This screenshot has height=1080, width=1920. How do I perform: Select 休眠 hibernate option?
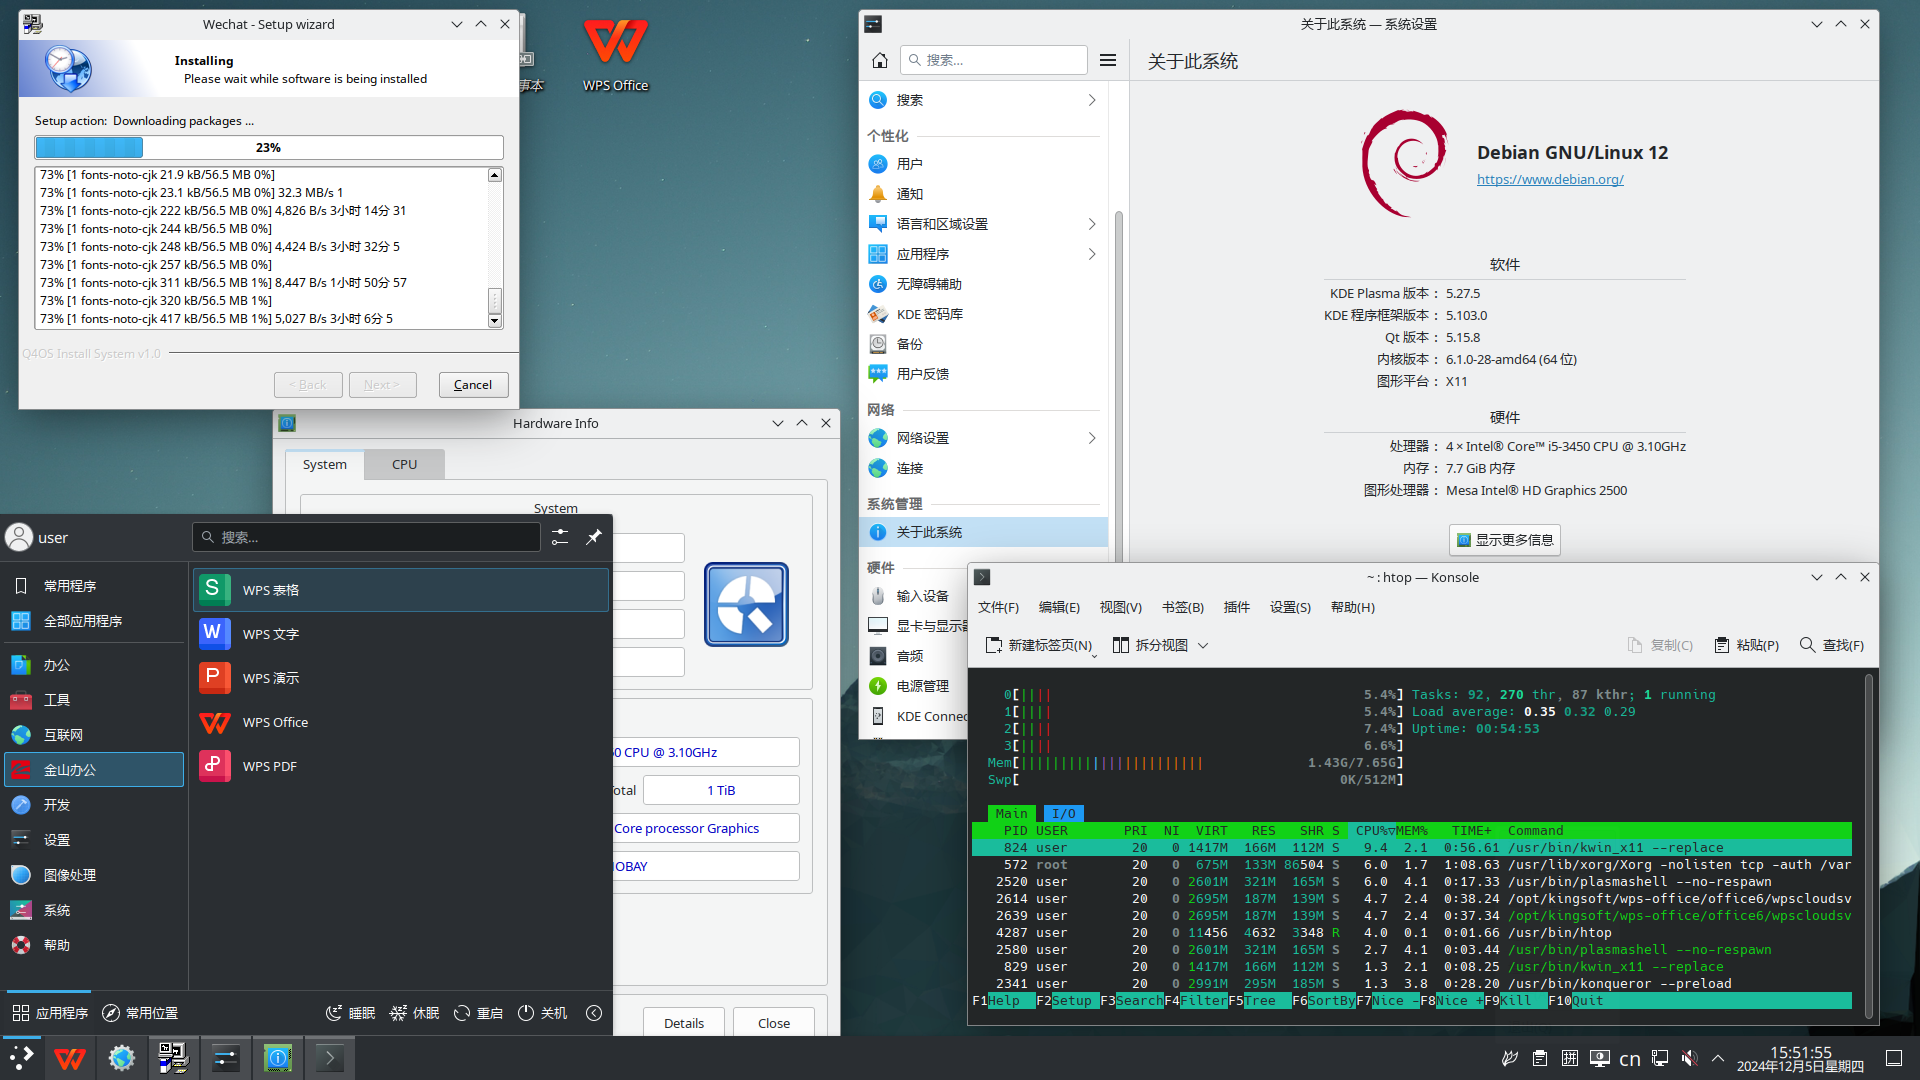pyautogui.click(x=414, y=1013)
